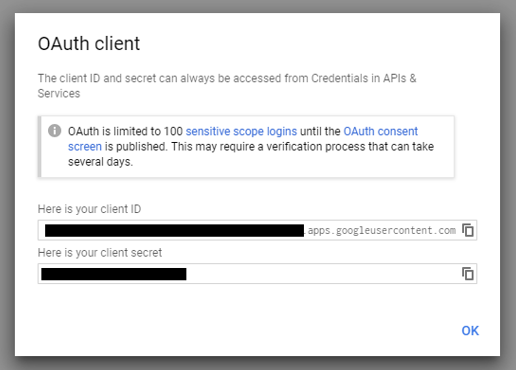
Task: Copy the client ID to clipboard
Action: point(468,230)
